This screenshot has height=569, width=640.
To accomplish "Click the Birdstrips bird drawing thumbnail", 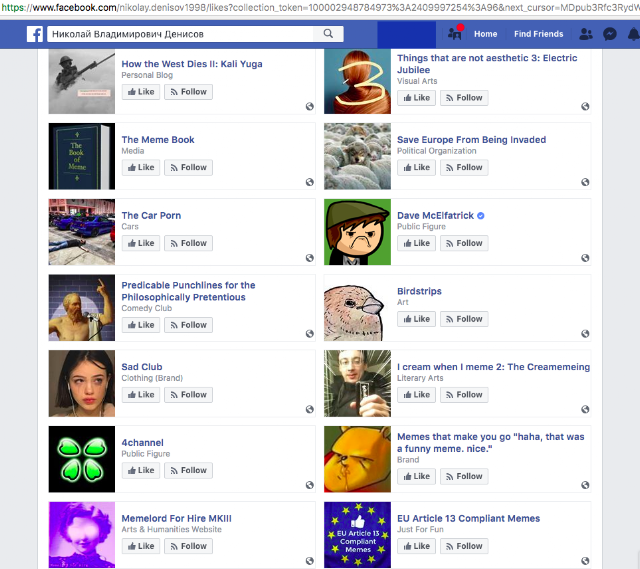I will point(357,308).
